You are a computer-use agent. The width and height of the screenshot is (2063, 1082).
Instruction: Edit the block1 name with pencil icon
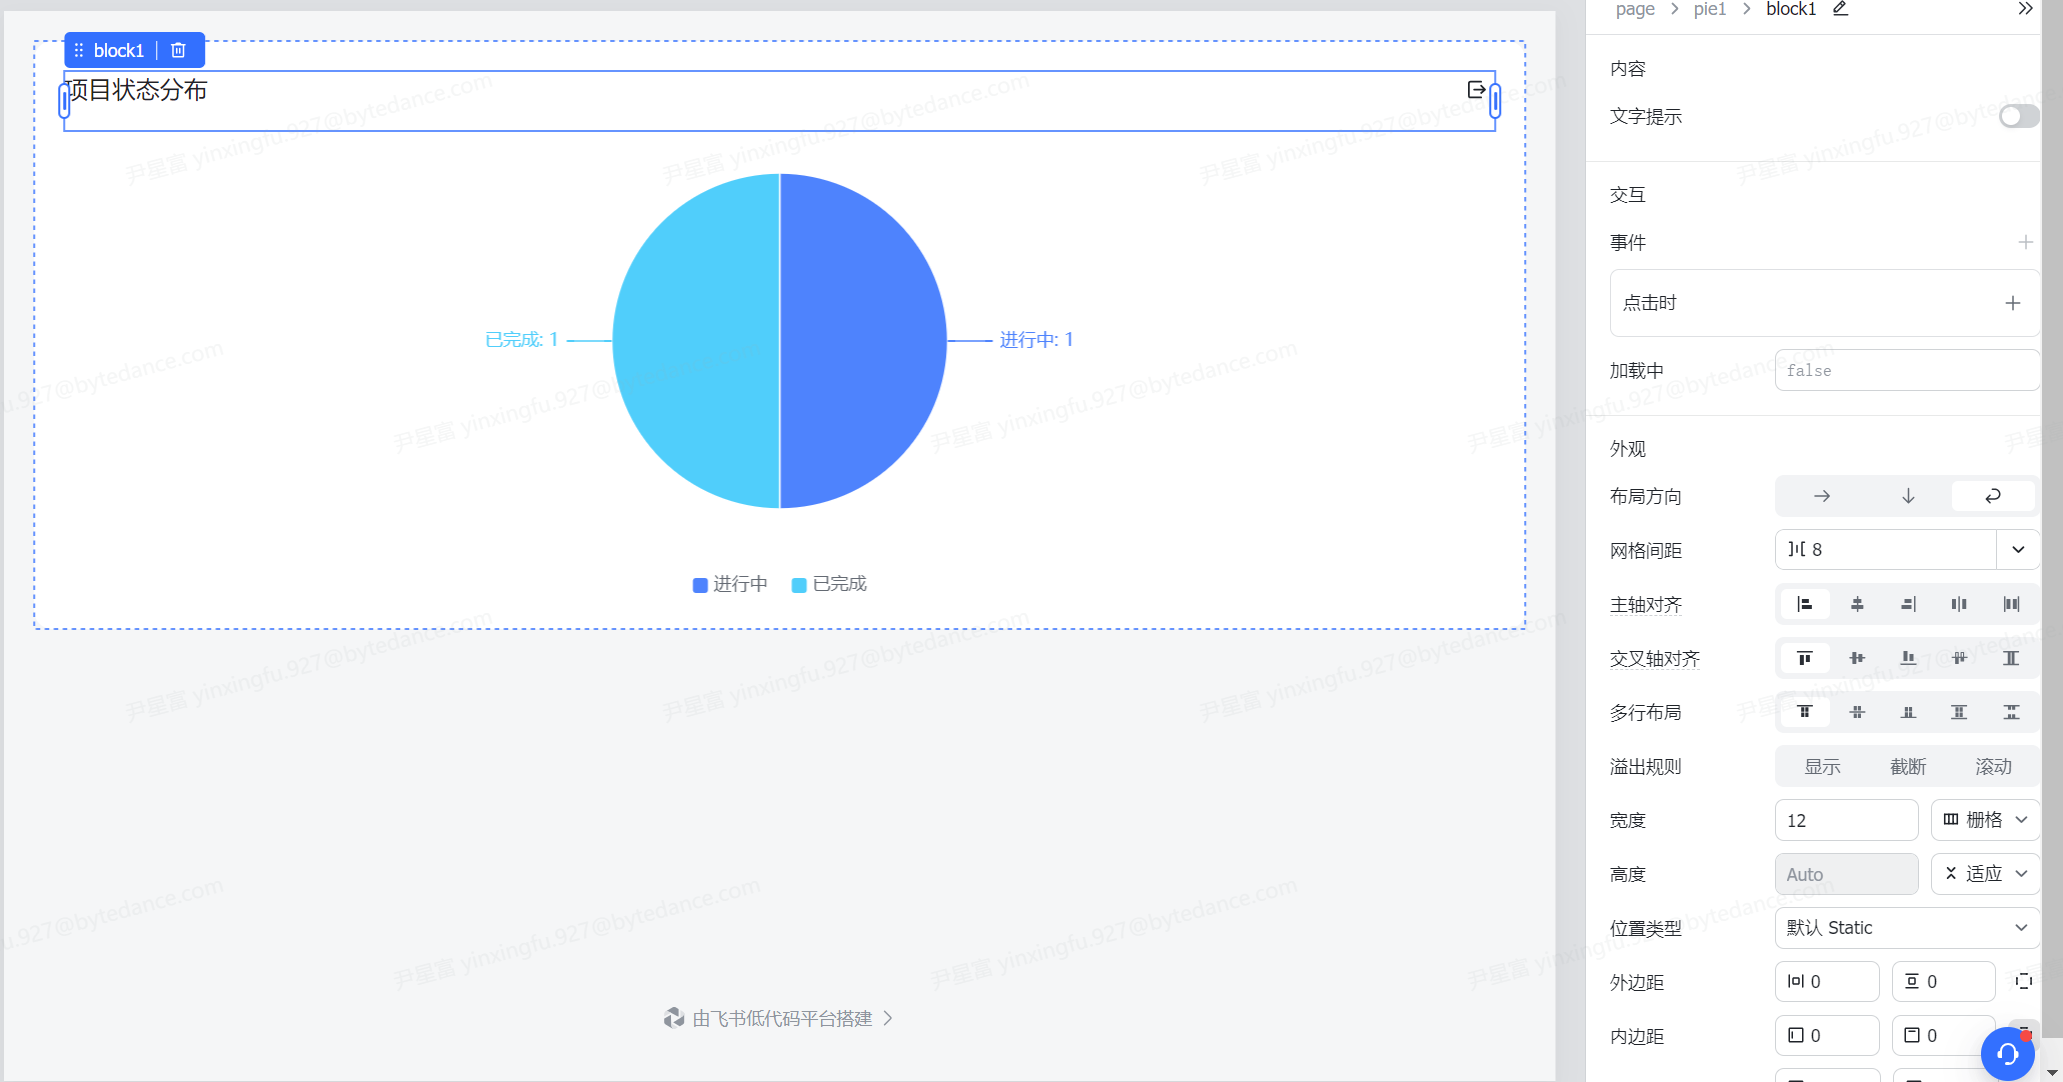1840,9
